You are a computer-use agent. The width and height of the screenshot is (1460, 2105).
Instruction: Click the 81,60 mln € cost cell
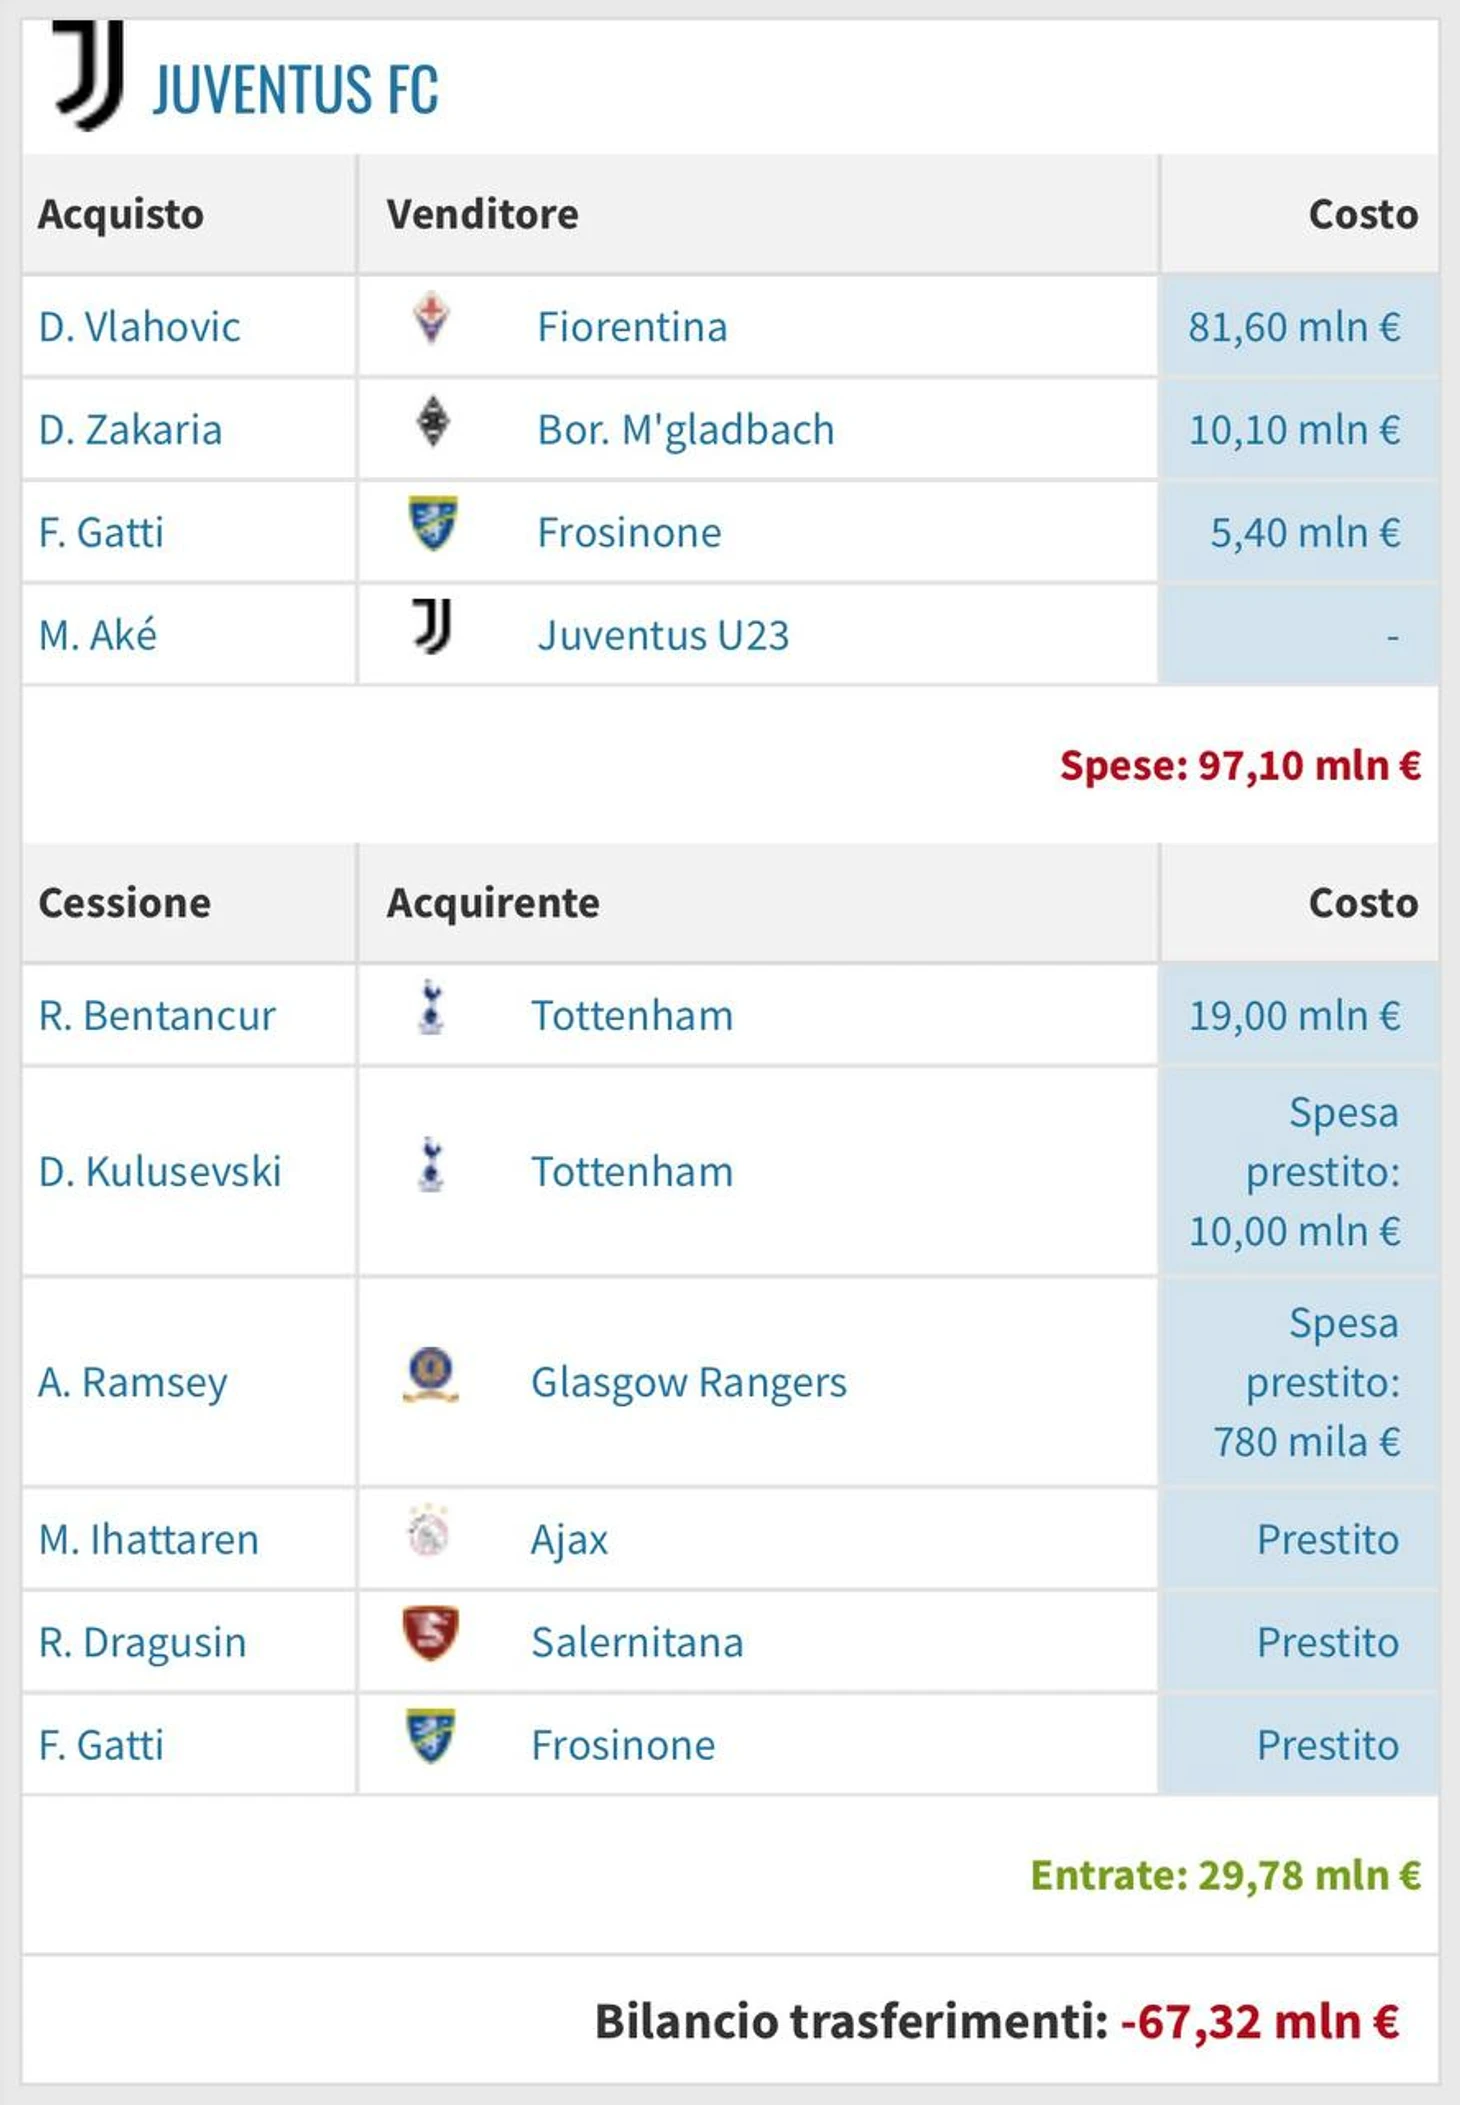click(1294, 327)
